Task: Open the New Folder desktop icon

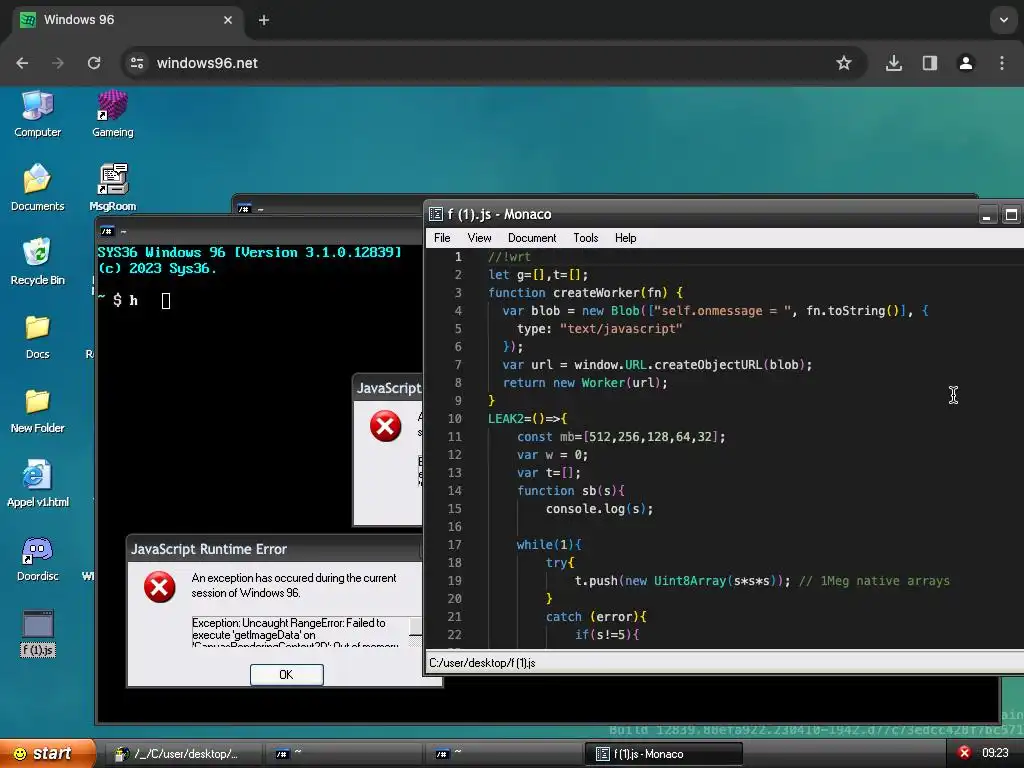Action: tap(37, 410)
